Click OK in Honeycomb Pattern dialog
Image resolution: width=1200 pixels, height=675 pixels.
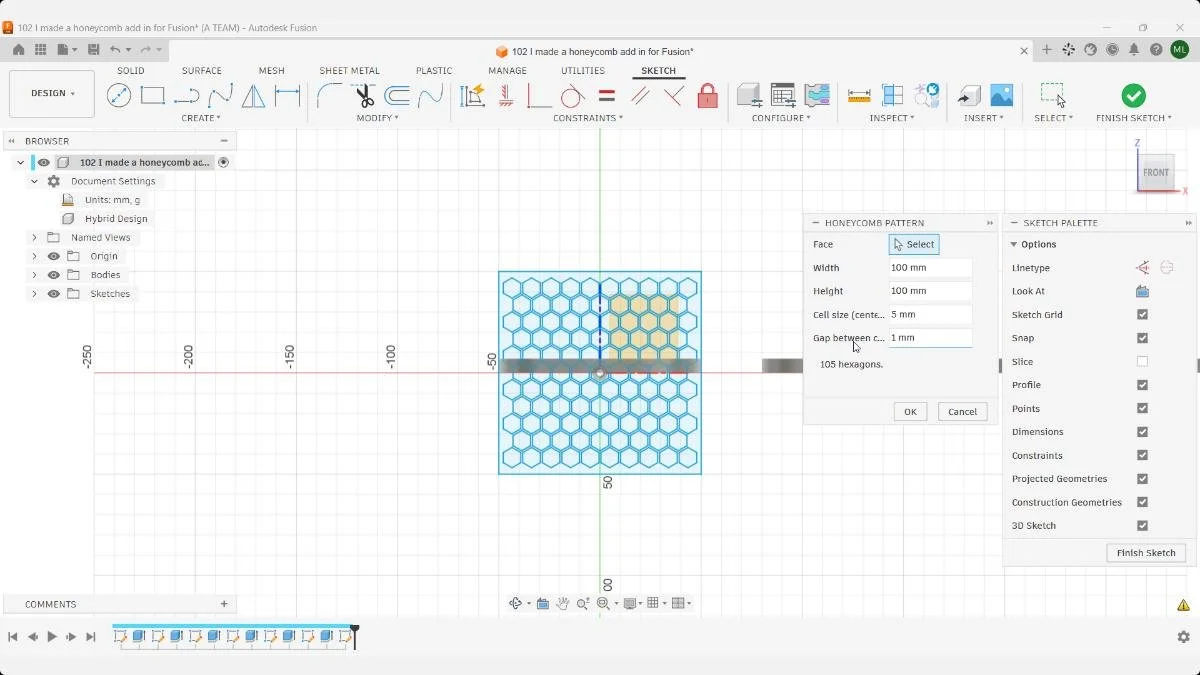(x=910, y=412)
